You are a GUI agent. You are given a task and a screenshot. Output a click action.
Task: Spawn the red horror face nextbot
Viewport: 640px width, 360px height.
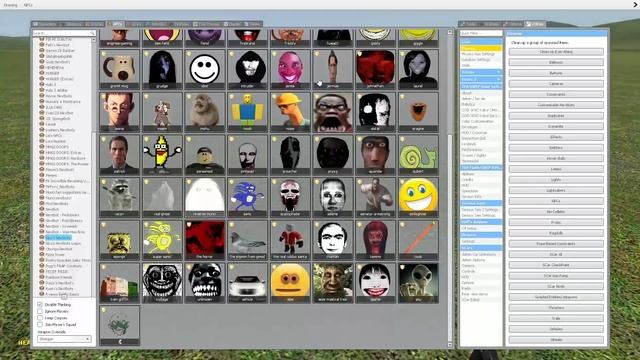204,240
